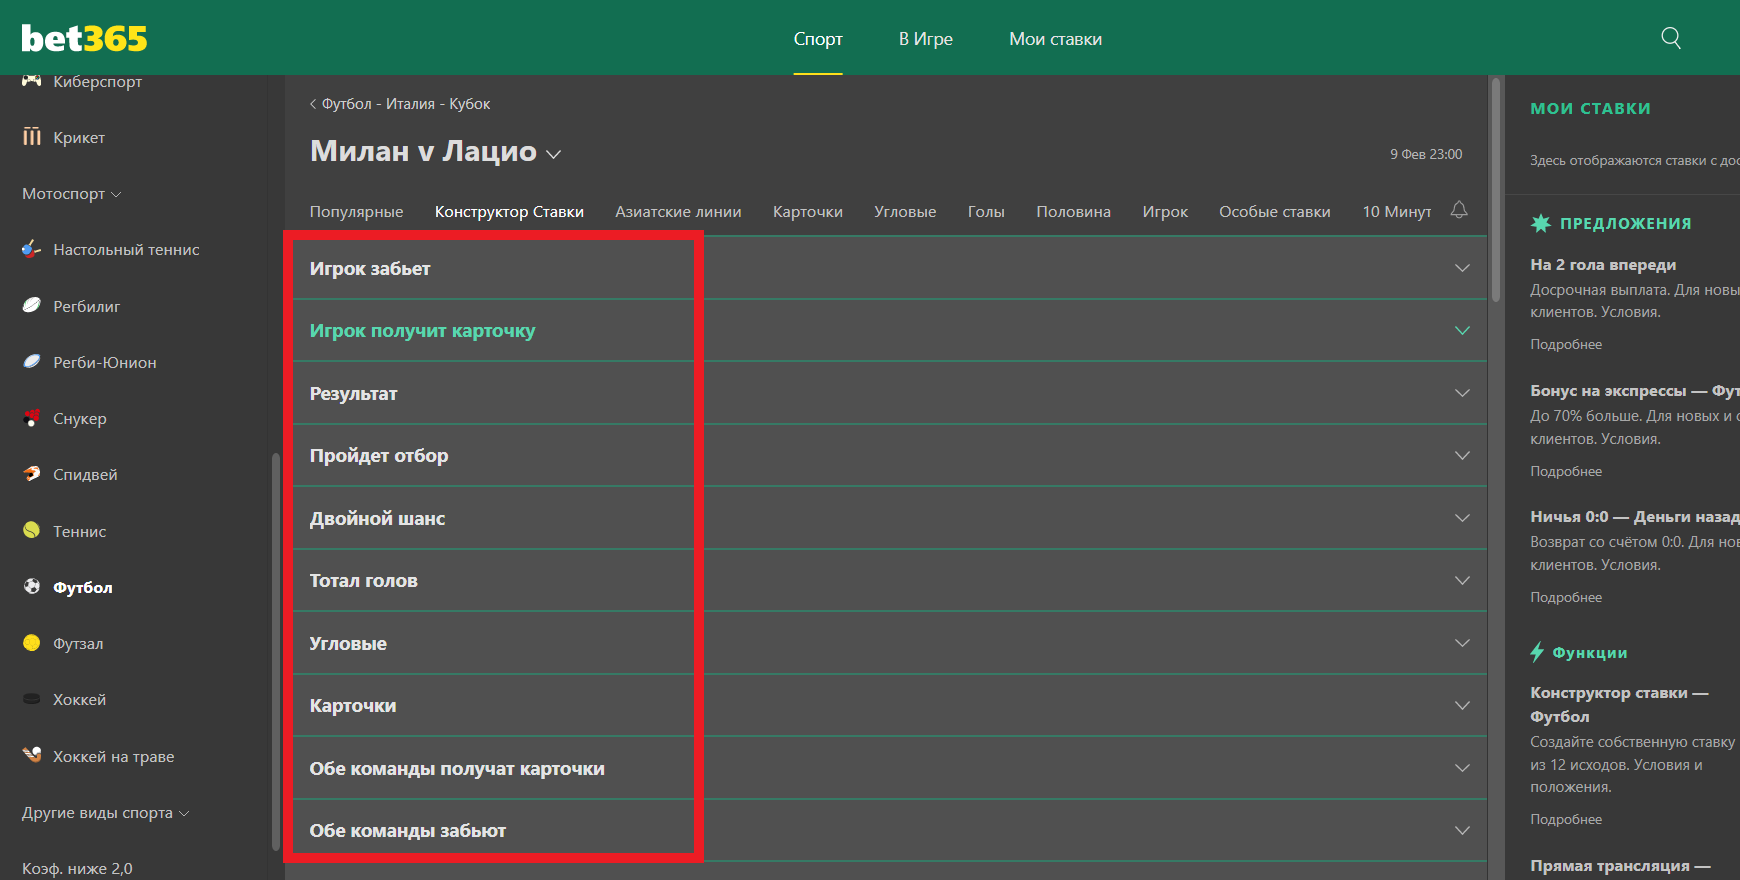Expand the Угловые market row chevron

pyautogui.click(x=1462, y=643)
